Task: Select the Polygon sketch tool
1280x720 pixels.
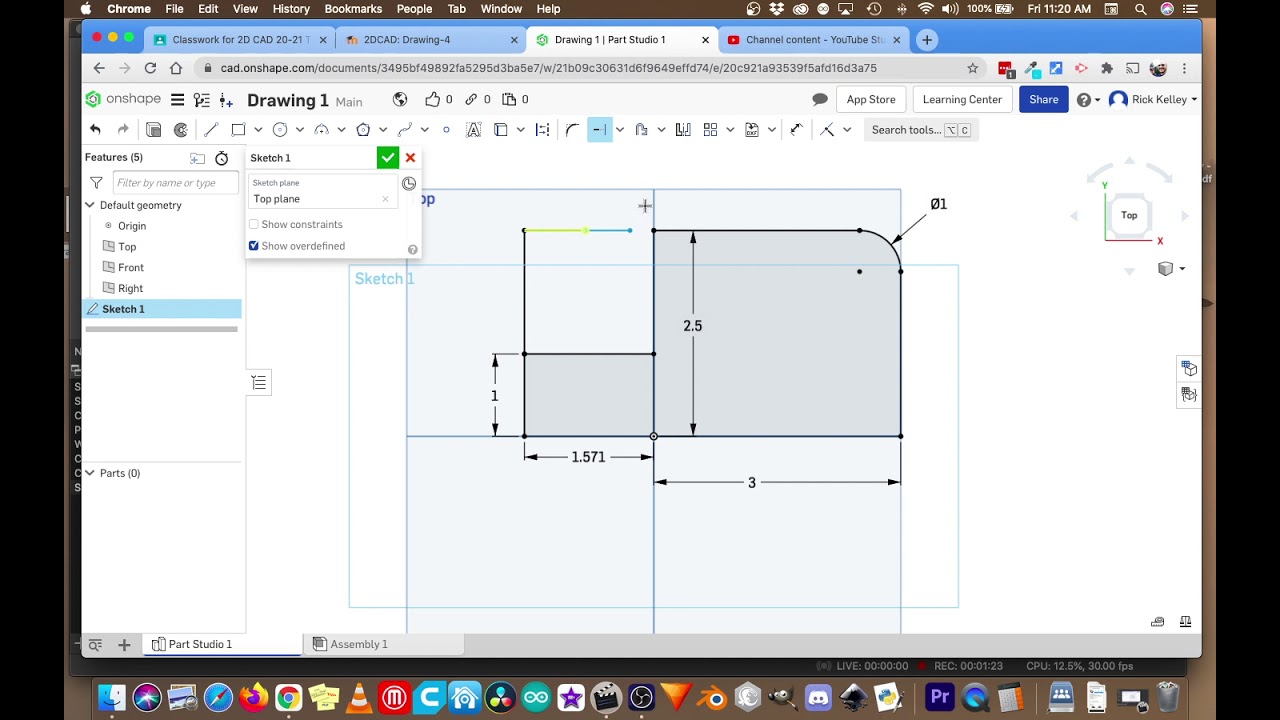Action: tap(363, 130)
